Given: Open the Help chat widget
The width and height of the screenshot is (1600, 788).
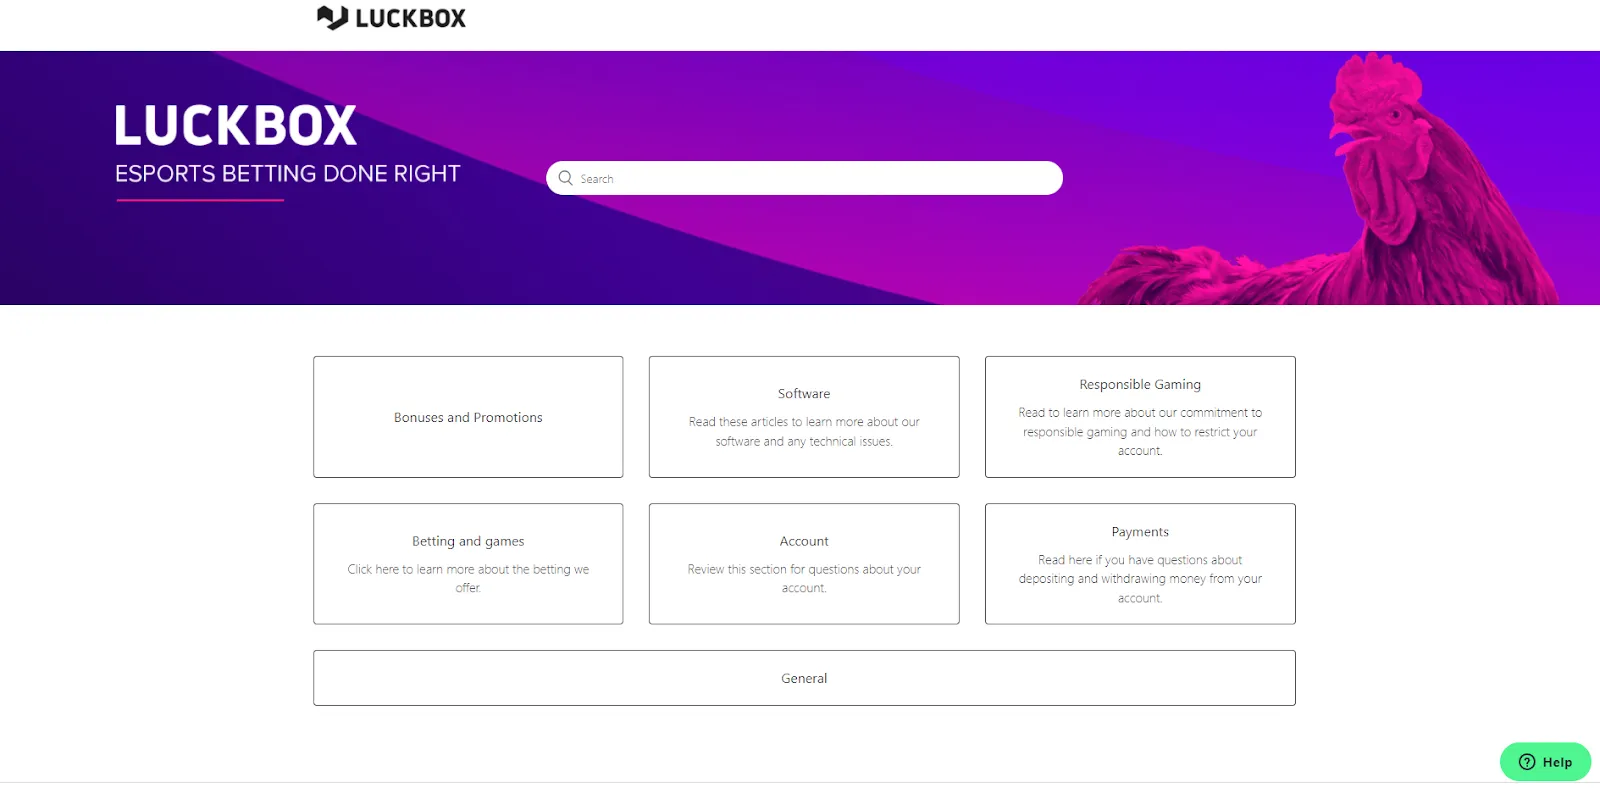Looking at the screenshot, I should pos(1545,762).
